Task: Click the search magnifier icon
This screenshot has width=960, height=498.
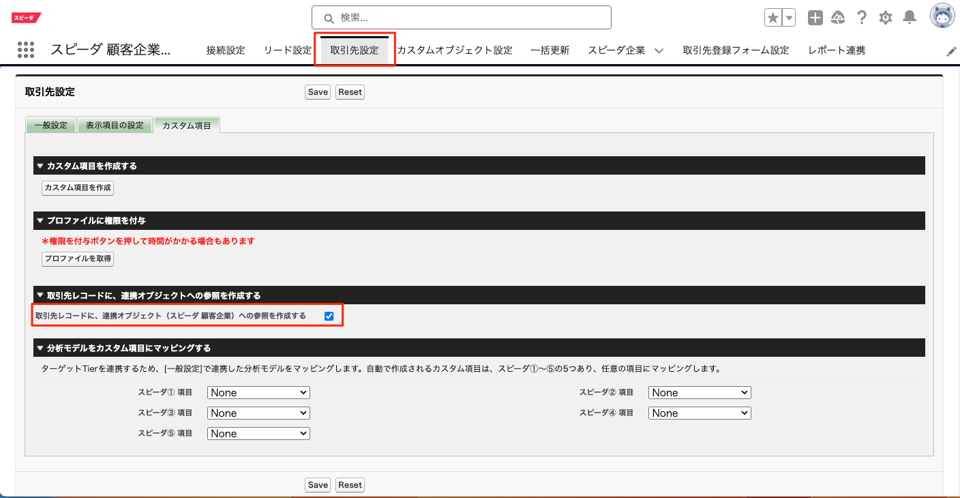Action: coord(329,18)
